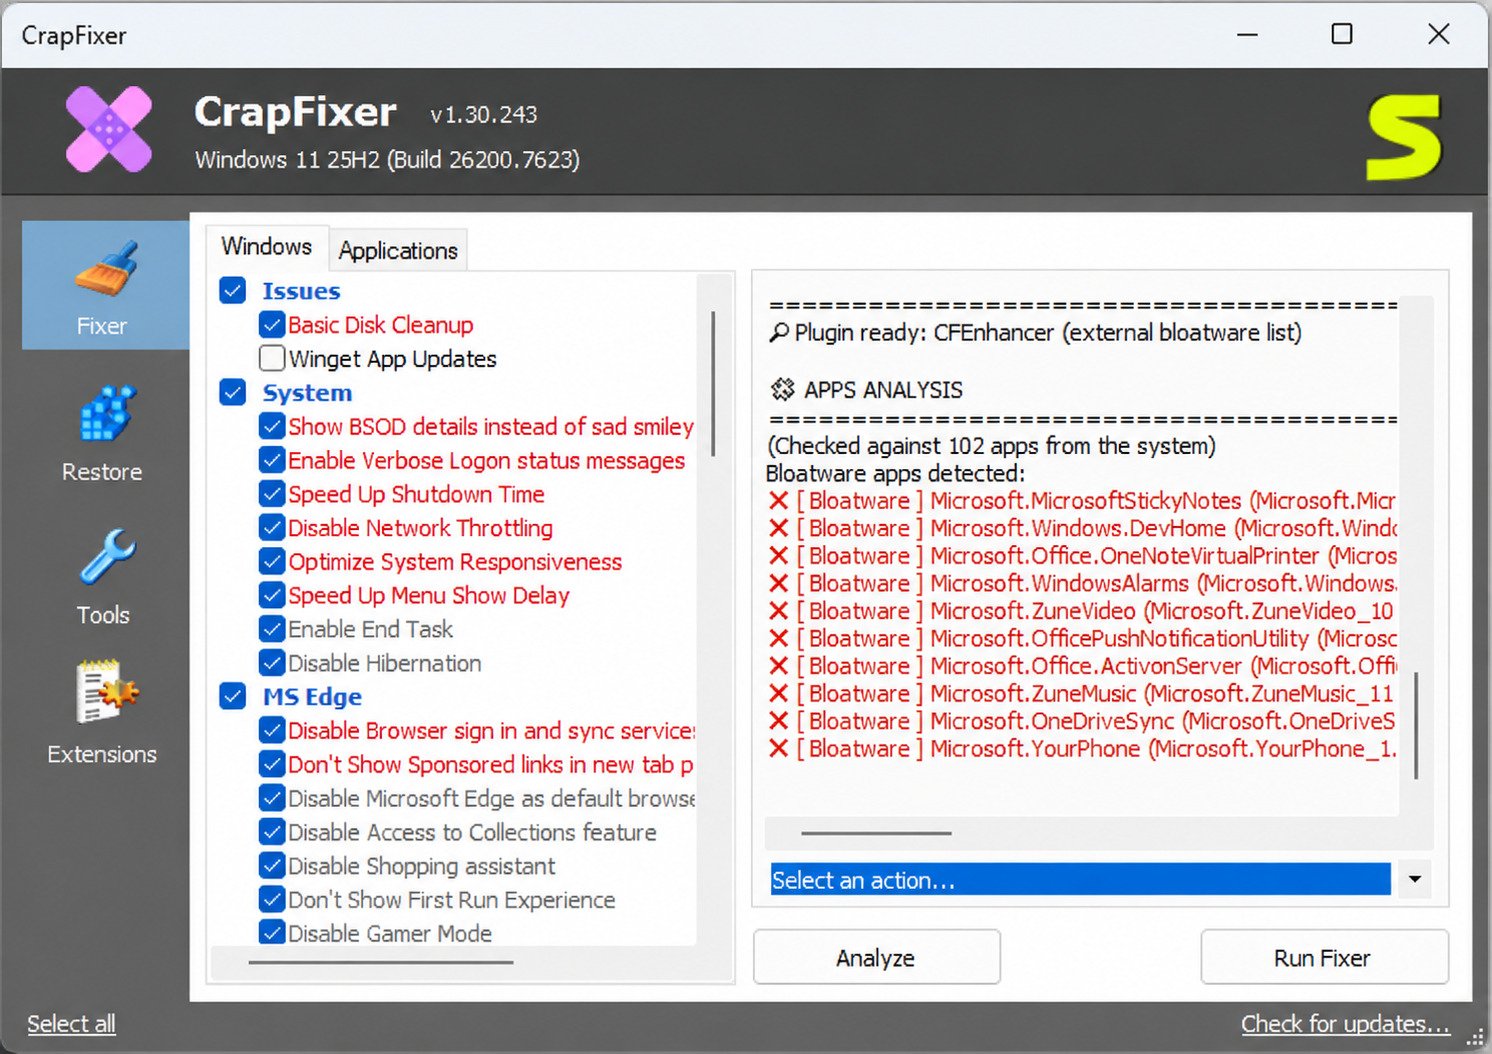
Task: Toggle the MS Edge group checkbox
Action: coord(233,696)
